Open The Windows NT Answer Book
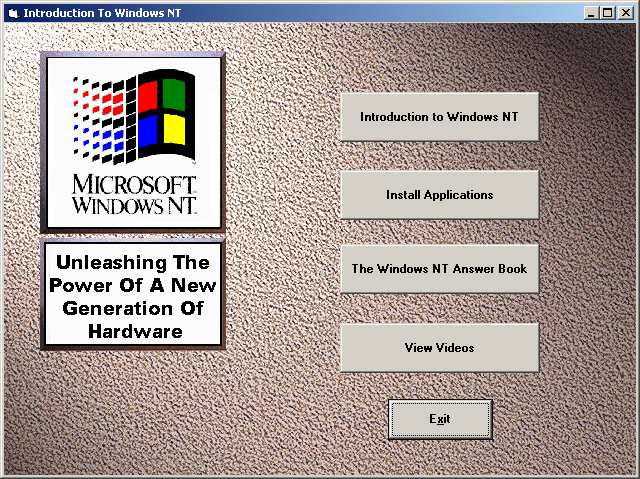Viewport: 640px width, 479px height. [440, 269]
